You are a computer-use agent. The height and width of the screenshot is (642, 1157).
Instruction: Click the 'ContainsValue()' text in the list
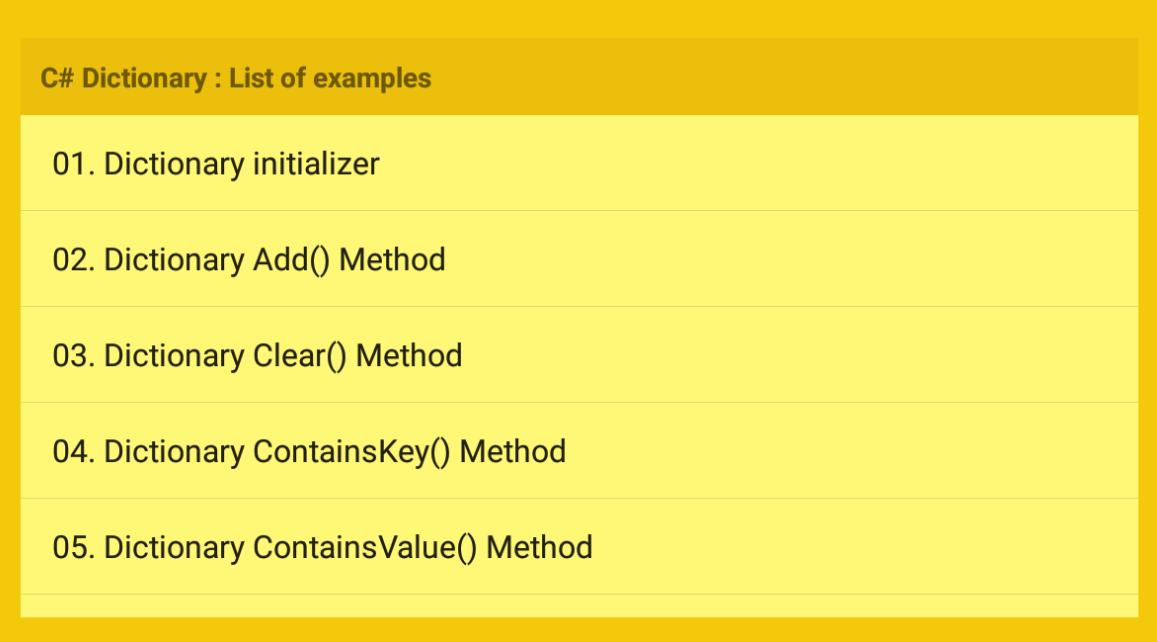point(365,548)
